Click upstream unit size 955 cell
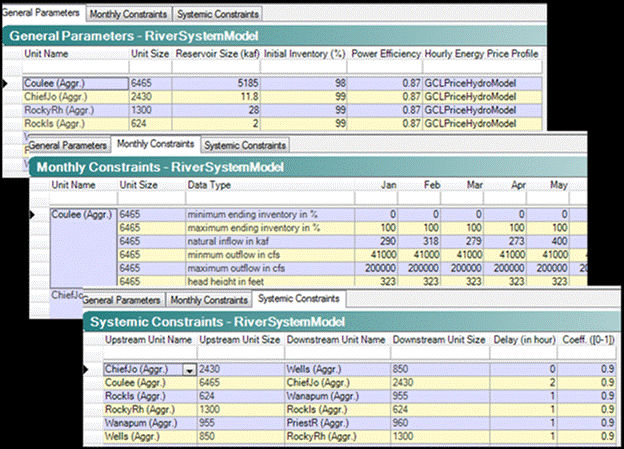The image size is (624, 449). (x=241, y=423)
